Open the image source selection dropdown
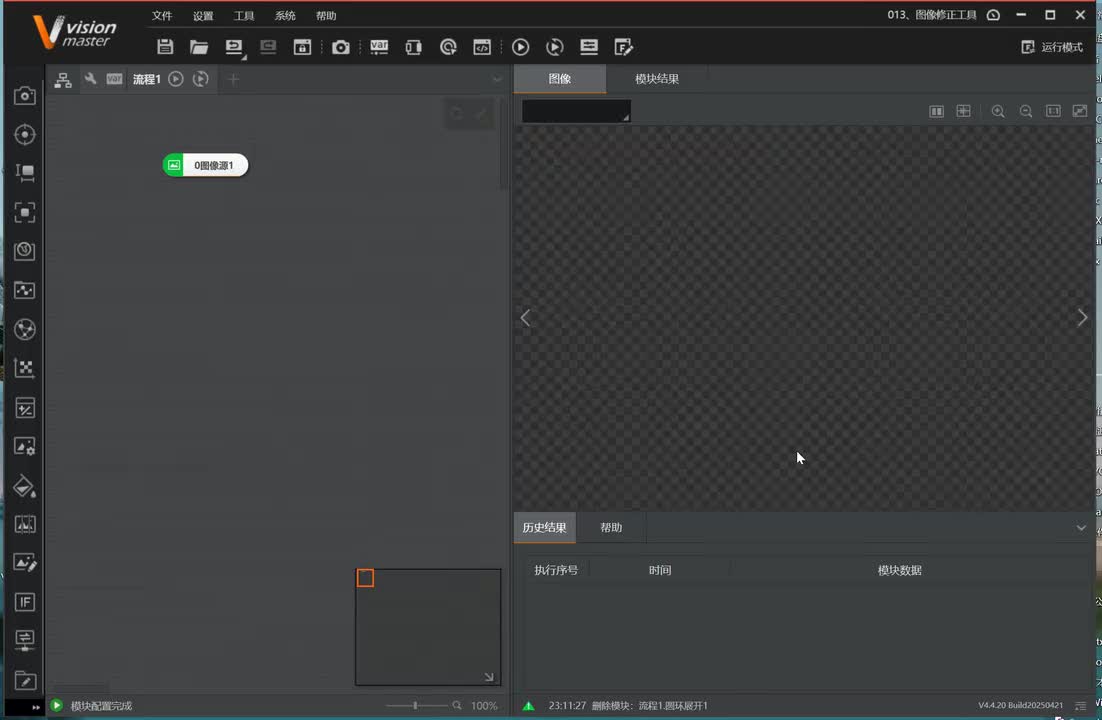Viewport: 1102px width, 720px height. 576,111
